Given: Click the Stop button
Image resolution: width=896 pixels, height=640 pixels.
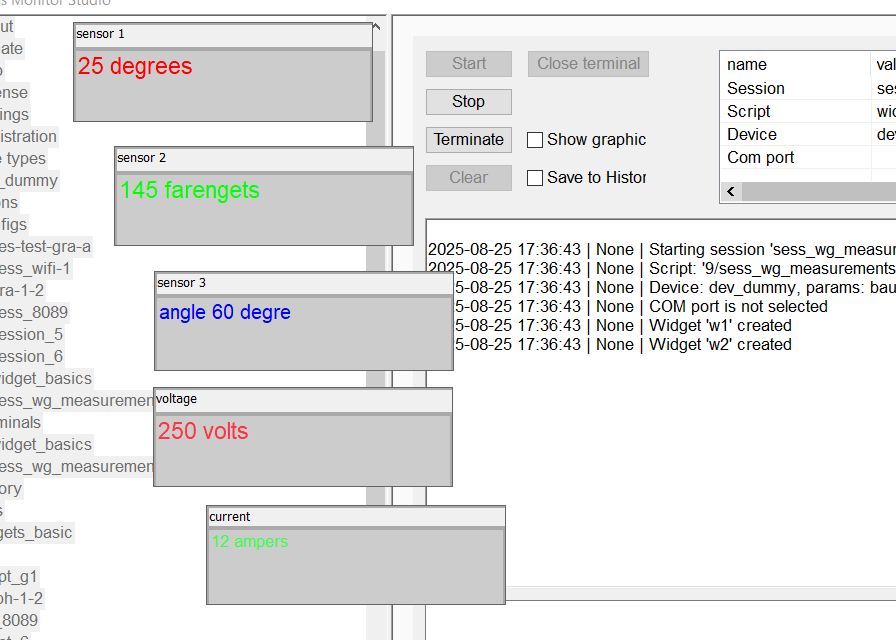Looking at the screenshot, I should pos(469,102).
